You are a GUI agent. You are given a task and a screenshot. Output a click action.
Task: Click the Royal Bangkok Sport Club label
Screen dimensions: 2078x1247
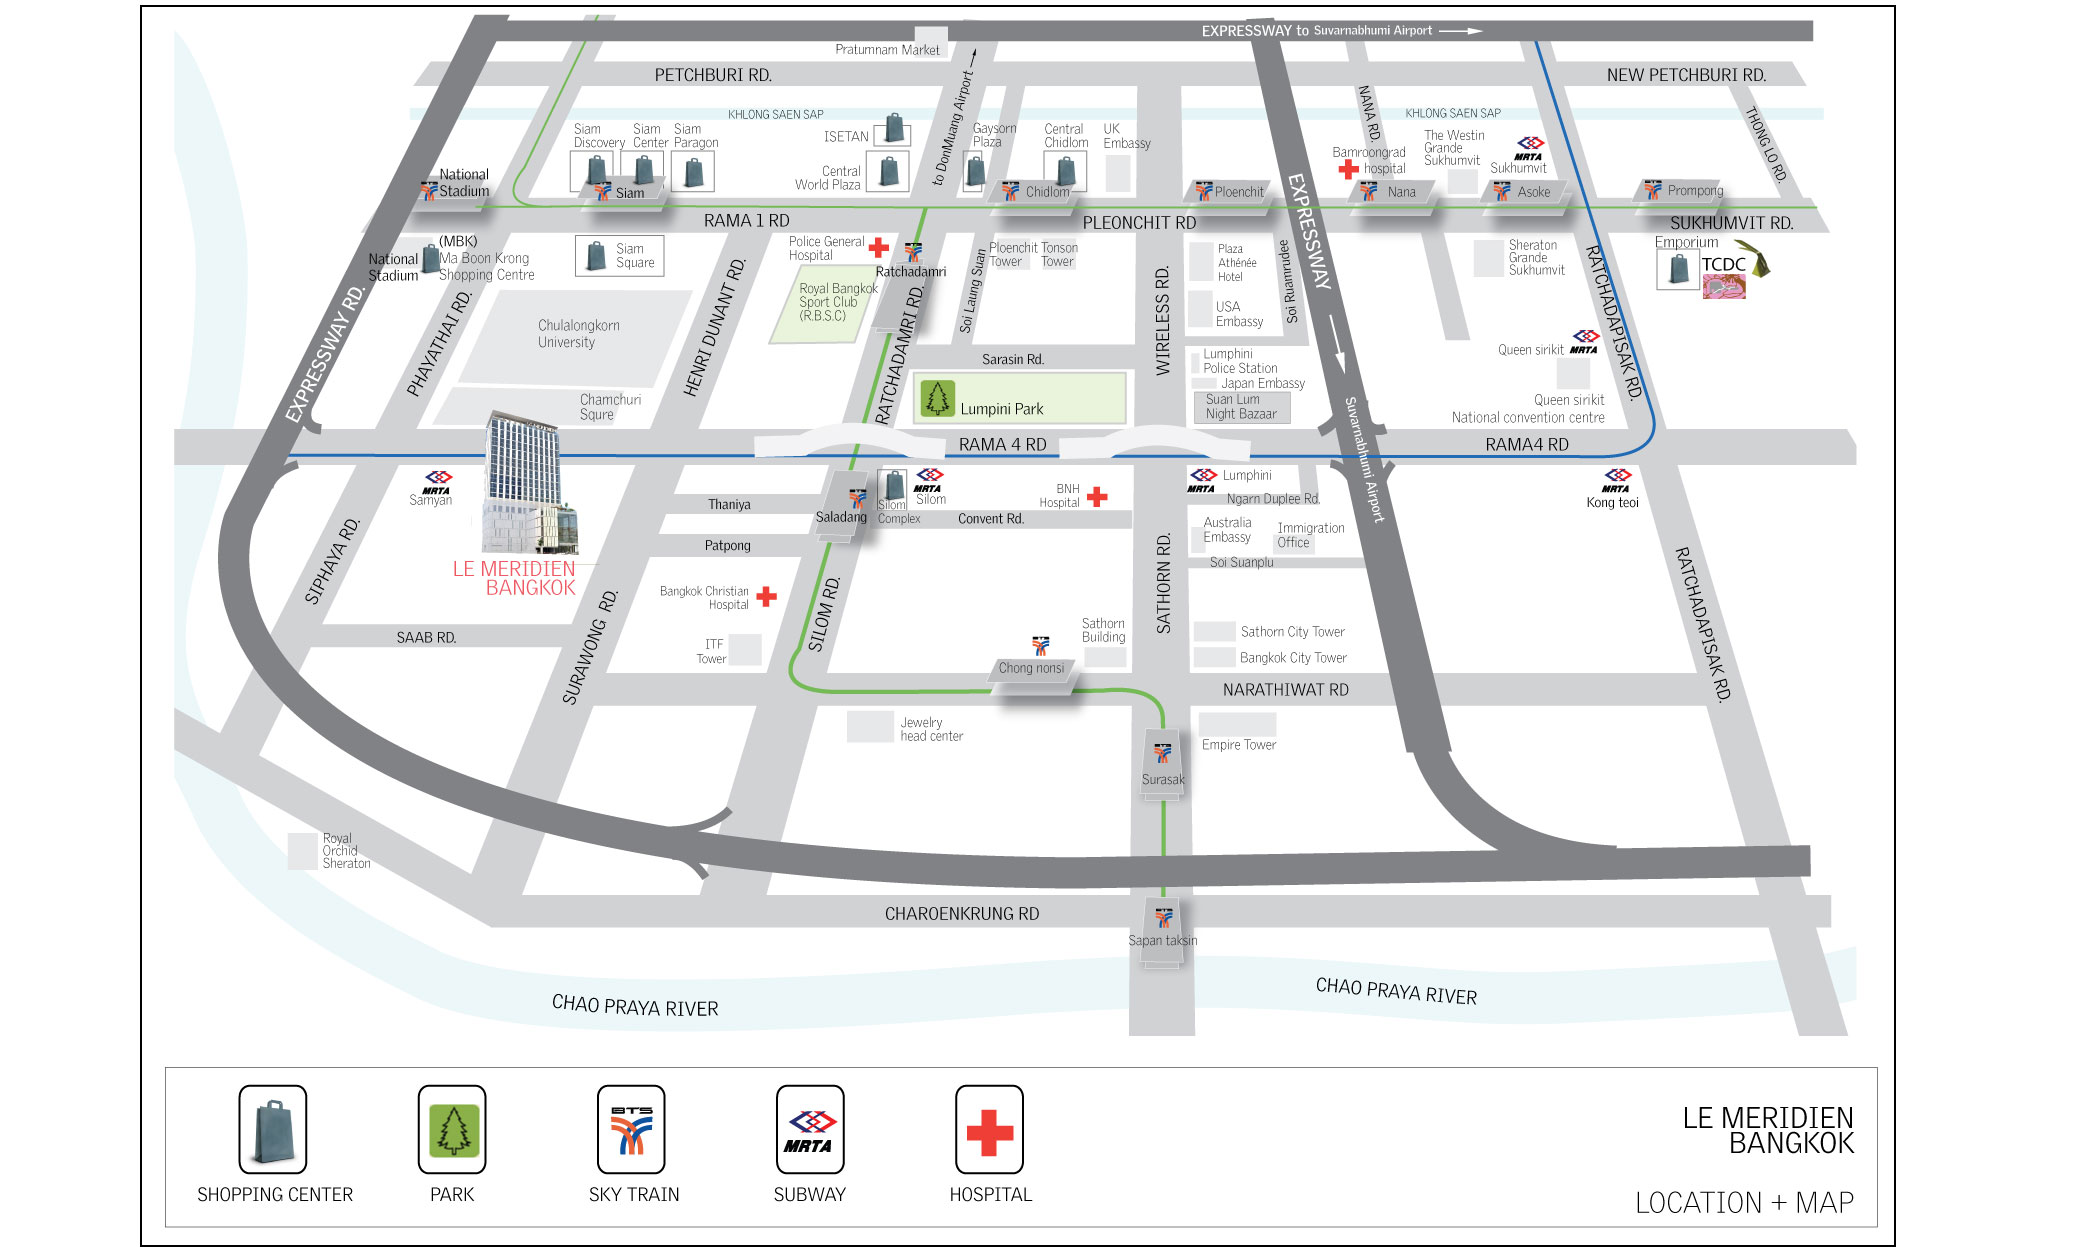pyautogui.click(x=838, y=302)
